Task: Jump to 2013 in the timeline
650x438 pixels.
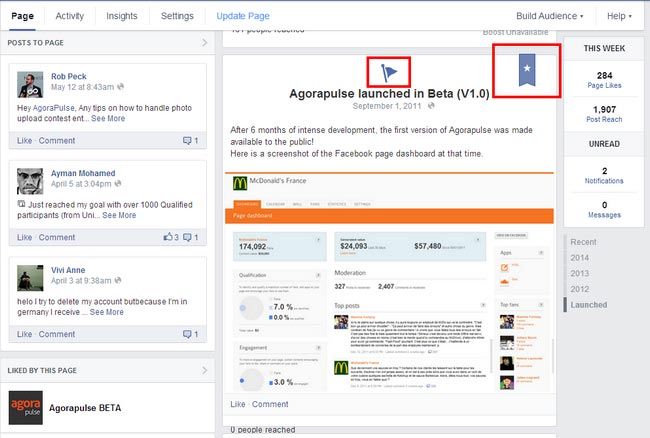Action: pos(580,273)
